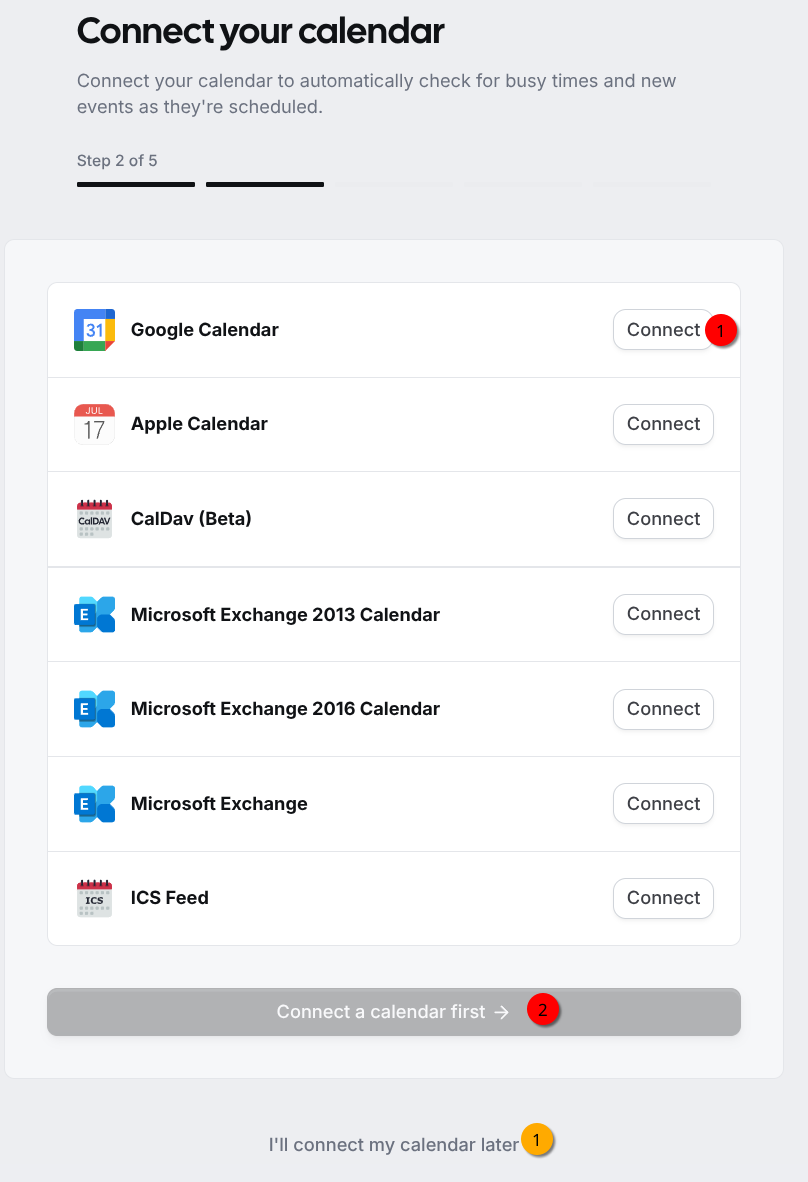Connect Google Calendar
Viewport: 808px width, 1182px height.
coord(663,330)
